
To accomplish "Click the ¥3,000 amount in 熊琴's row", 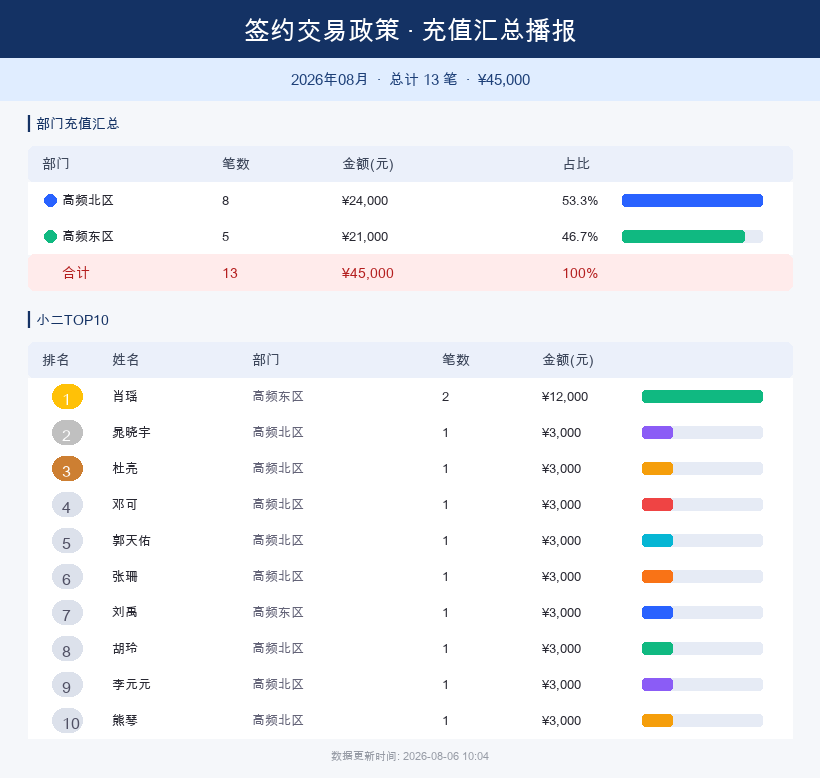I will (561, 720).
